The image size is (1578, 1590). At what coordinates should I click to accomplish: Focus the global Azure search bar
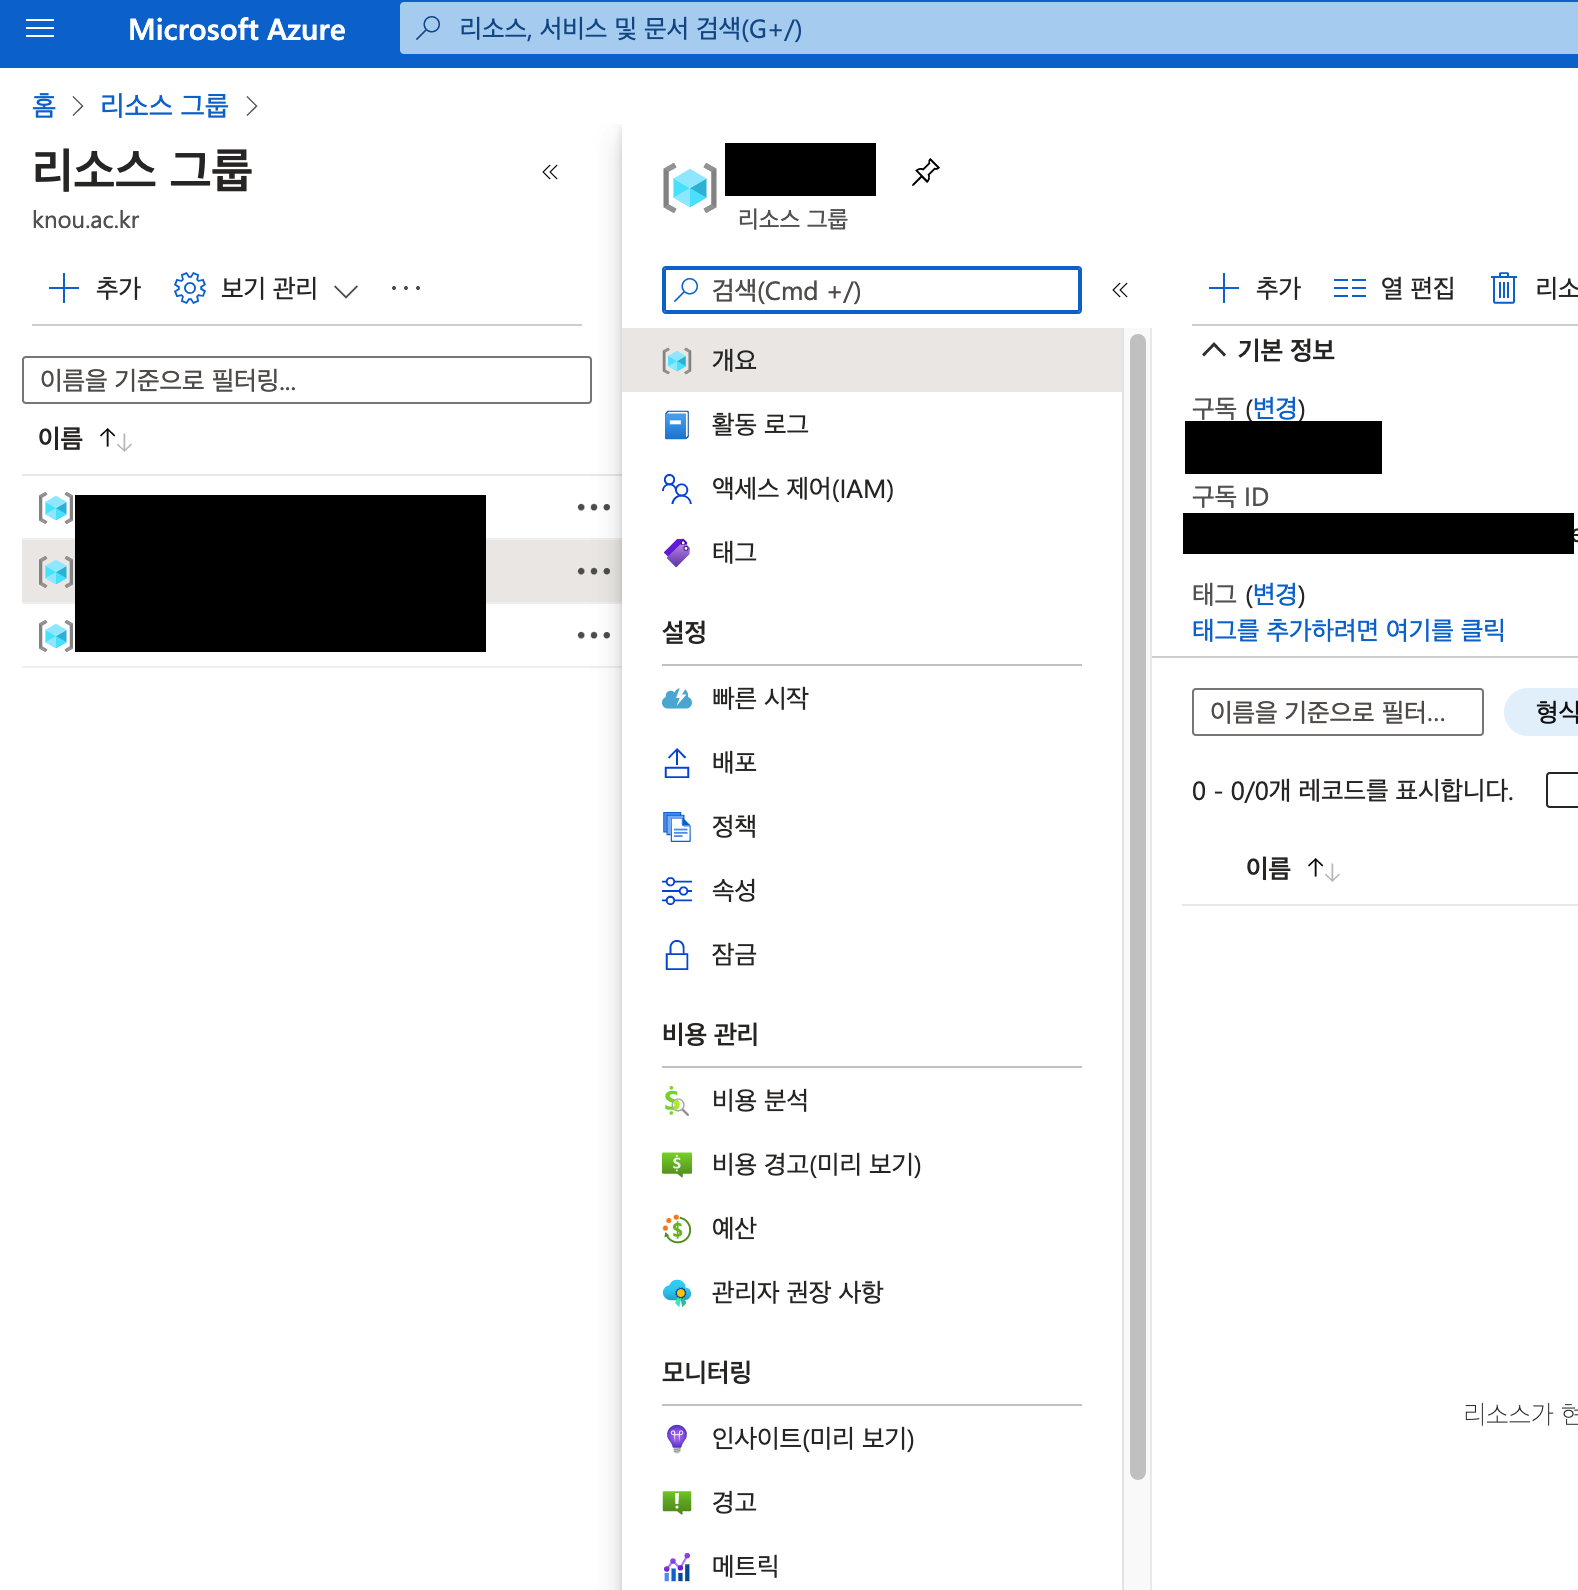click(989, 28)
